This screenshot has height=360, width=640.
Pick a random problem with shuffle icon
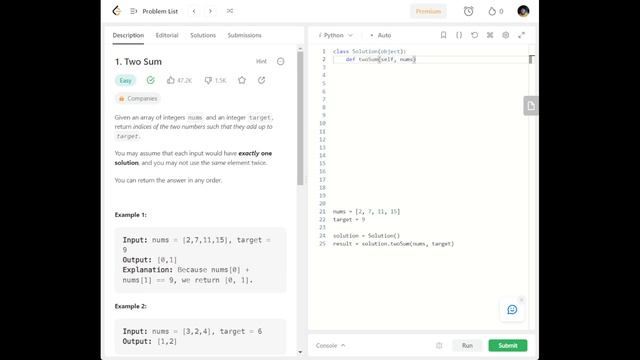(x=230, y=11)
